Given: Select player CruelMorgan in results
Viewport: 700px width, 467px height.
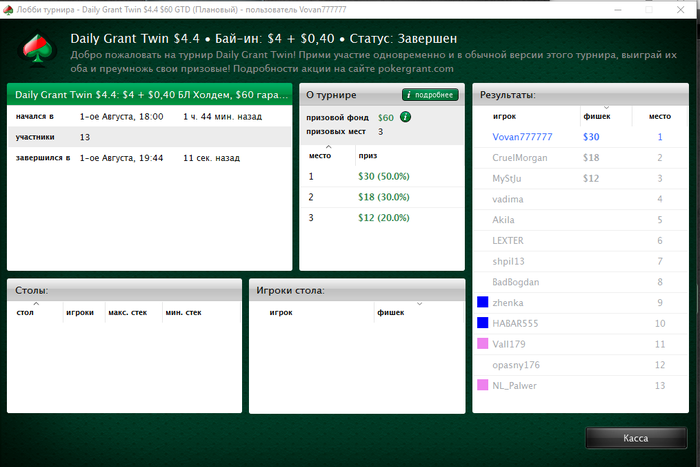Looking at the screenshot, I should 580,158.
